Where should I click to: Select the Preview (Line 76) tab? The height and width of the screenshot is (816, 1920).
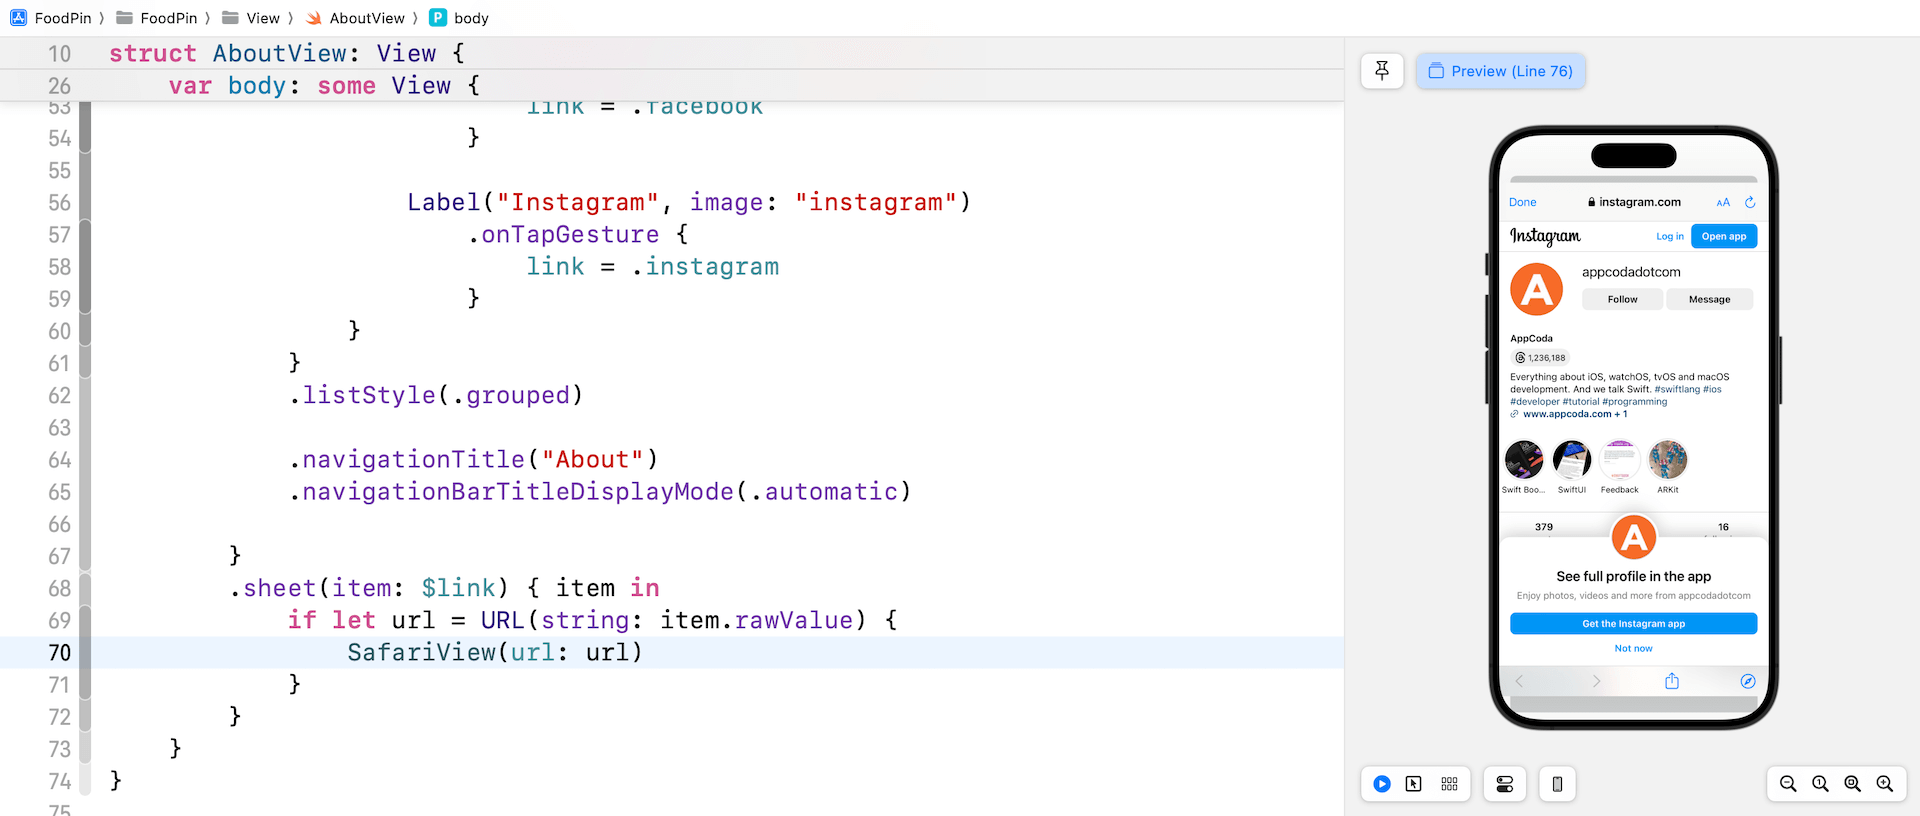pos(1500,71)
